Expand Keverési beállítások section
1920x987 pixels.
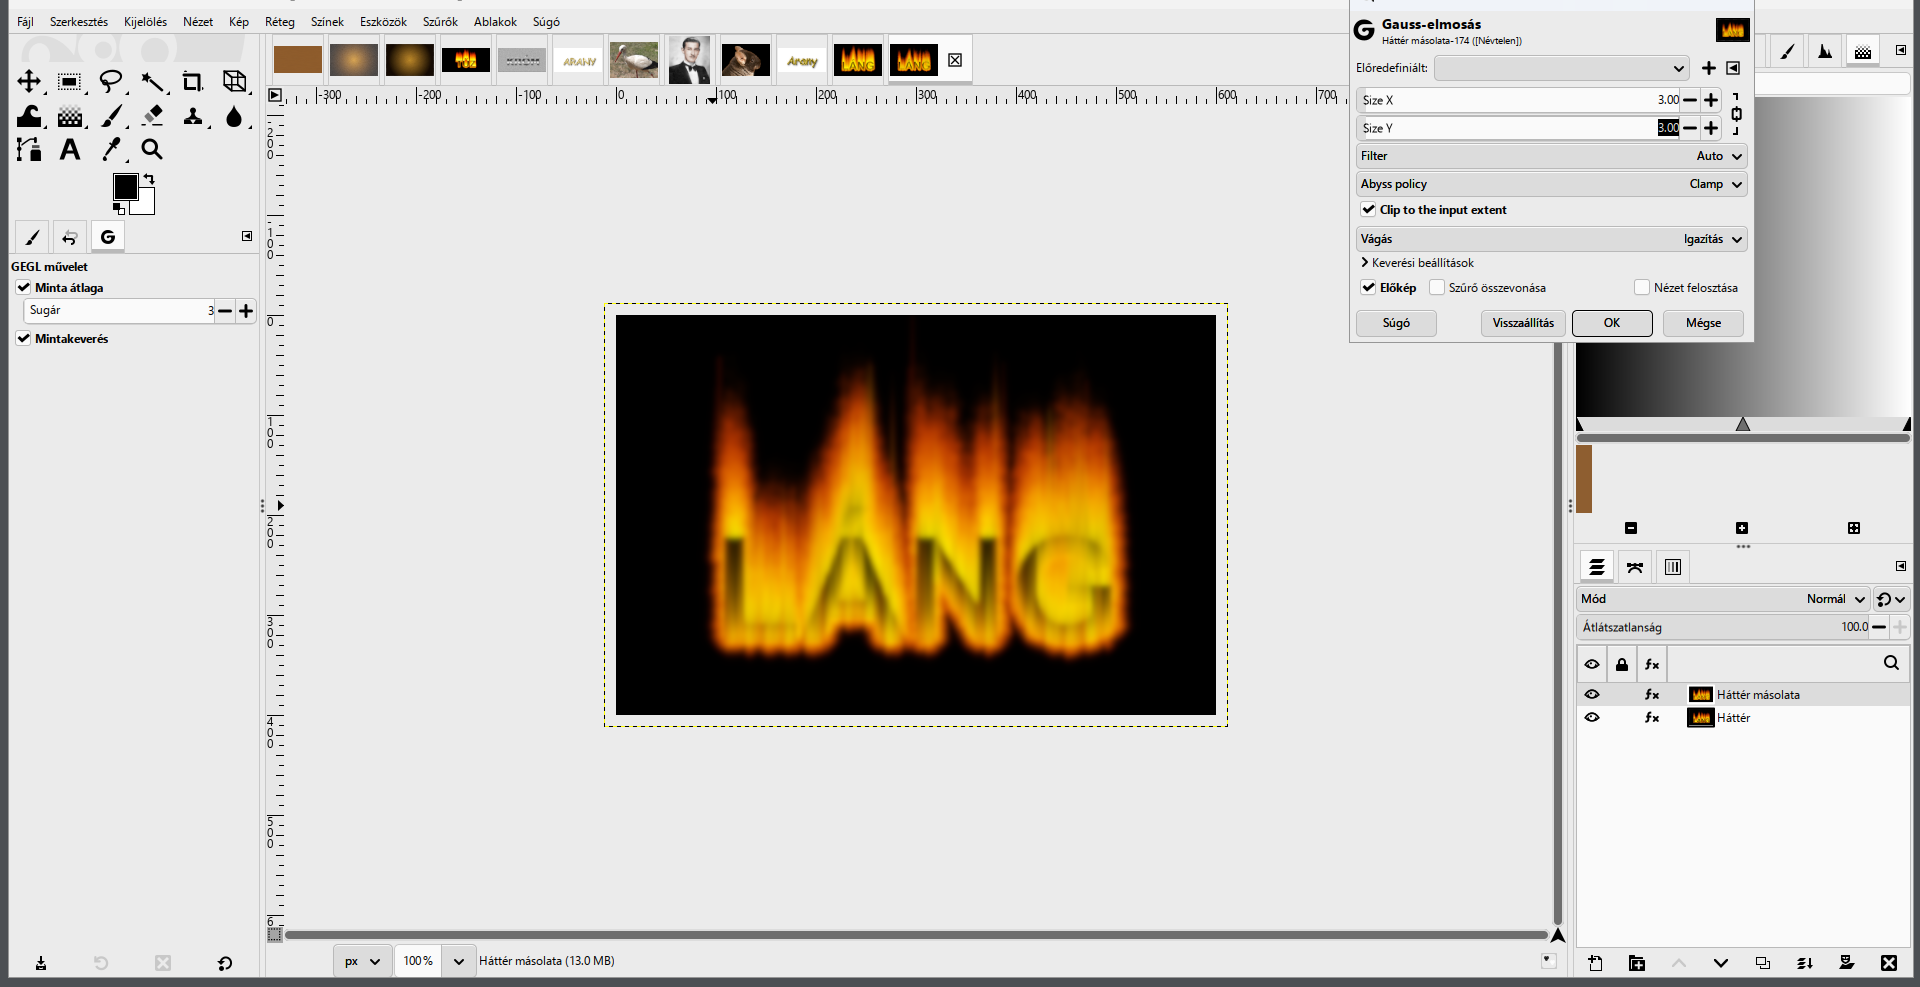[x=1417, y=263]
